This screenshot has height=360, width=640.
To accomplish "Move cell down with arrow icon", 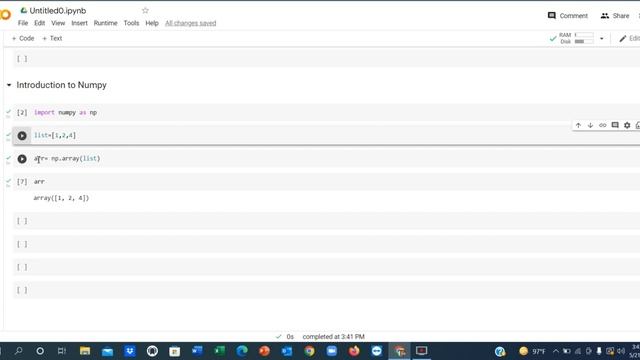I will pyautogui.click(x=590, y=125).
